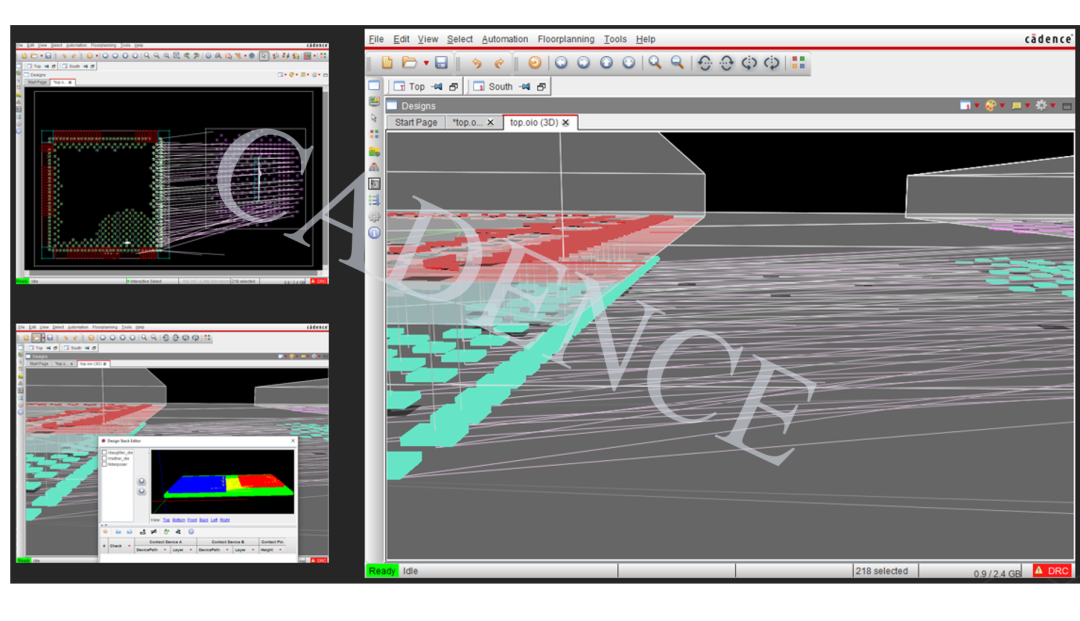Click the blue info icon in the left sidebar
This screenshot has width=1080, height=621.
point(374,233)
